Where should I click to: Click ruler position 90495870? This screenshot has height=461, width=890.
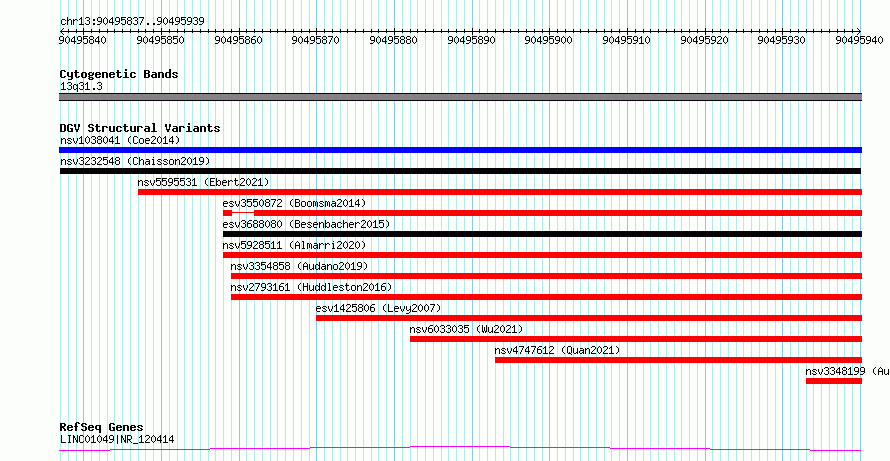[x=316, y=40]
